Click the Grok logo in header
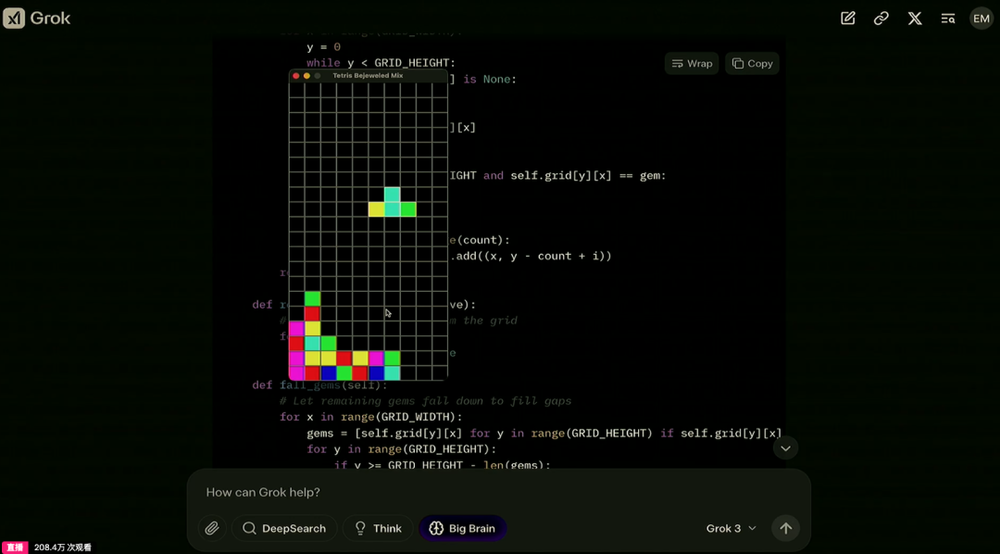The height and width of the screenshot is (554, 1000). (37, 18)
